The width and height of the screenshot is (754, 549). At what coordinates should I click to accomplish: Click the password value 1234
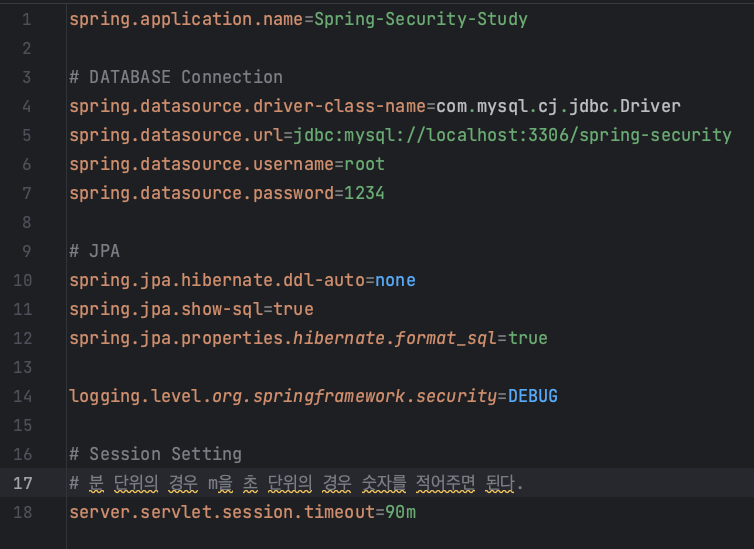364,193
